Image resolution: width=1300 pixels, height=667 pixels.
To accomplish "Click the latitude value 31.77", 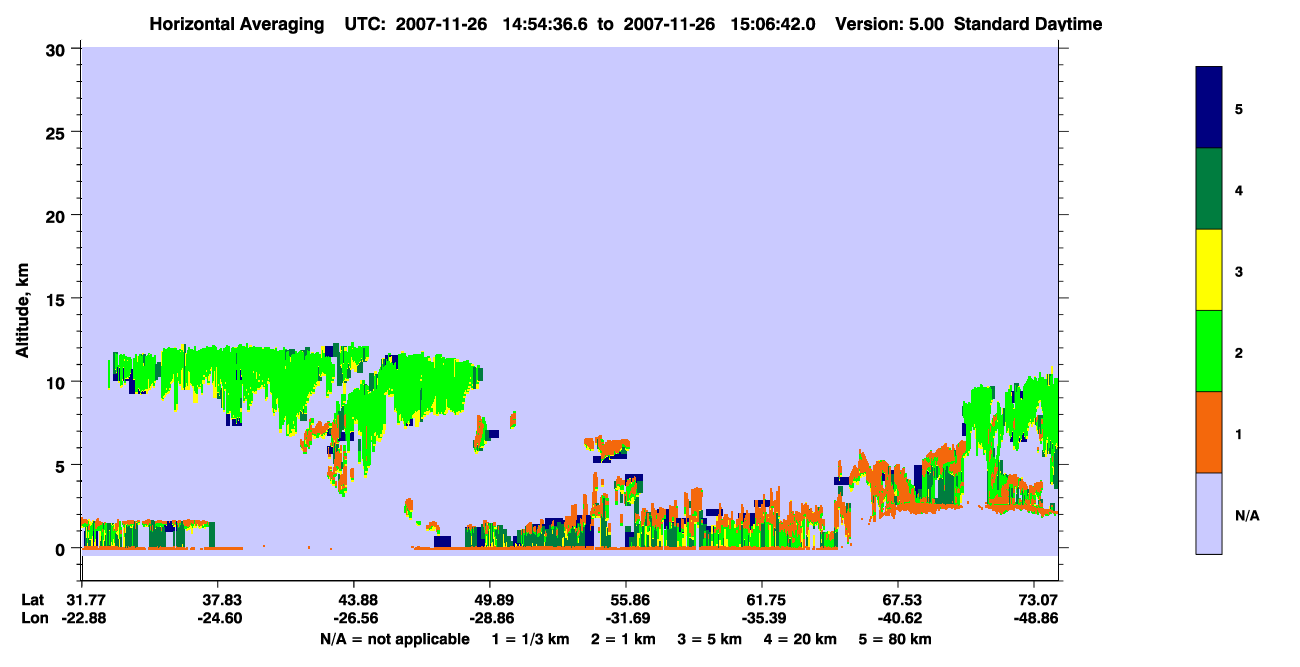I will (85, 600).
